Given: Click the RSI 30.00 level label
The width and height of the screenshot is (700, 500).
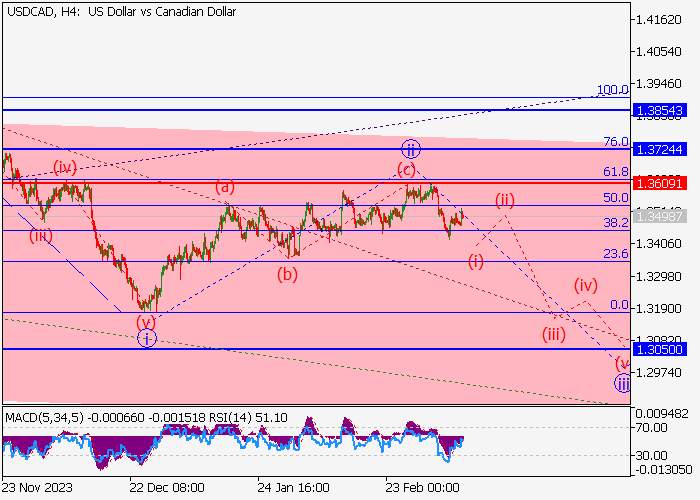Looking at the screenshot, I should tap(652, 456).
